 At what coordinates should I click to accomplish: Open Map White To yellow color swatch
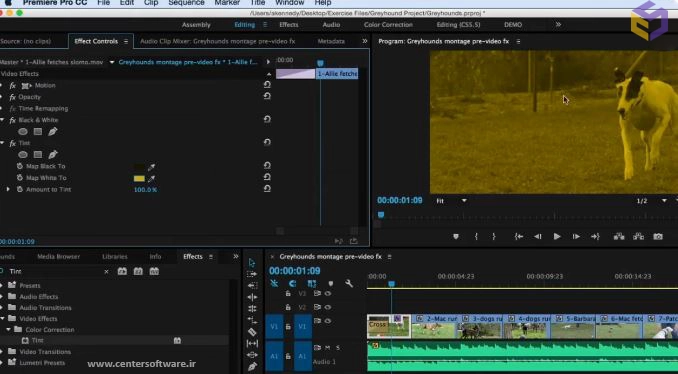[139, 178]
